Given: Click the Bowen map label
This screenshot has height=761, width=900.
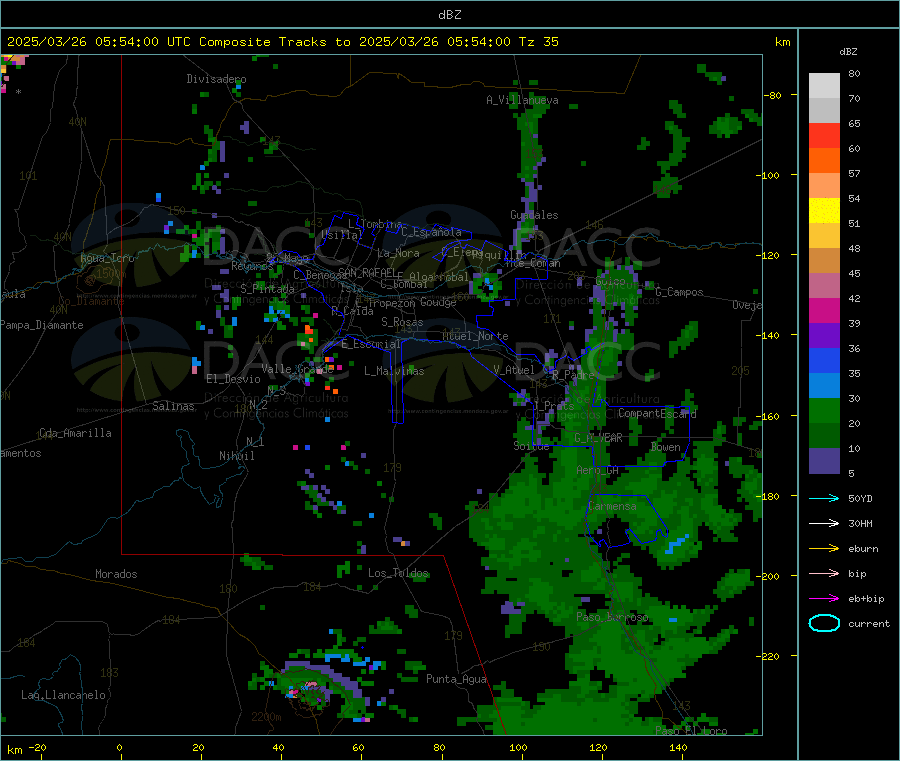Looking at the screenshot, I should [666, 446].
